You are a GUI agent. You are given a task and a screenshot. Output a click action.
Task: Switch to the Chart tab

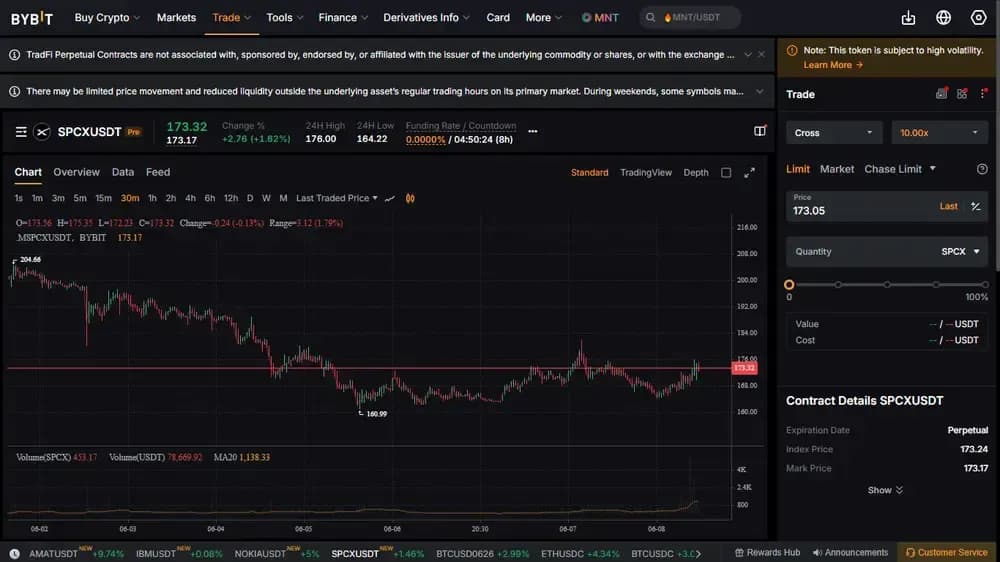click(28, 172)
